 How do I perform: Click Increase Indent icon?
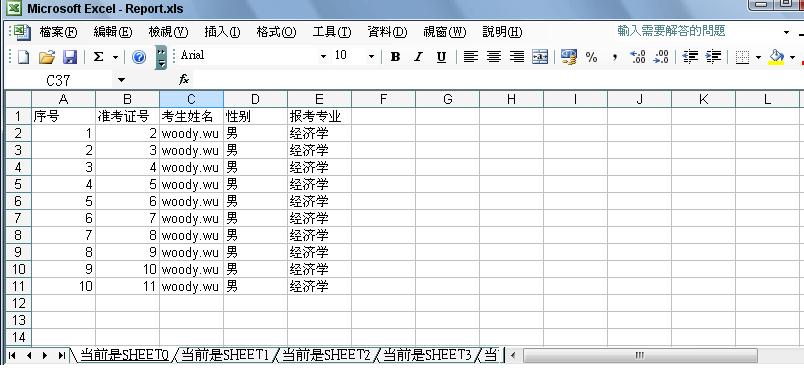point(713,57)
